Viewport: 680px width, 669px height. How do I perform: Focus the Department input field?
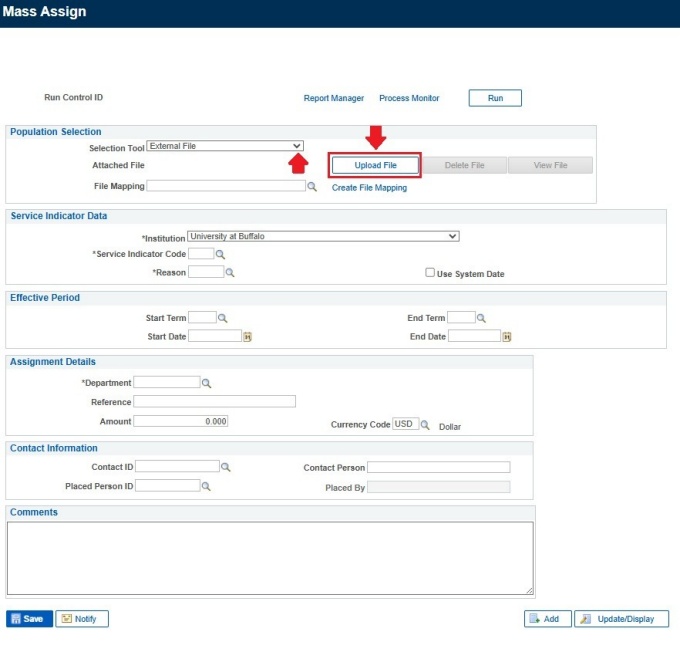pos(167,382)
